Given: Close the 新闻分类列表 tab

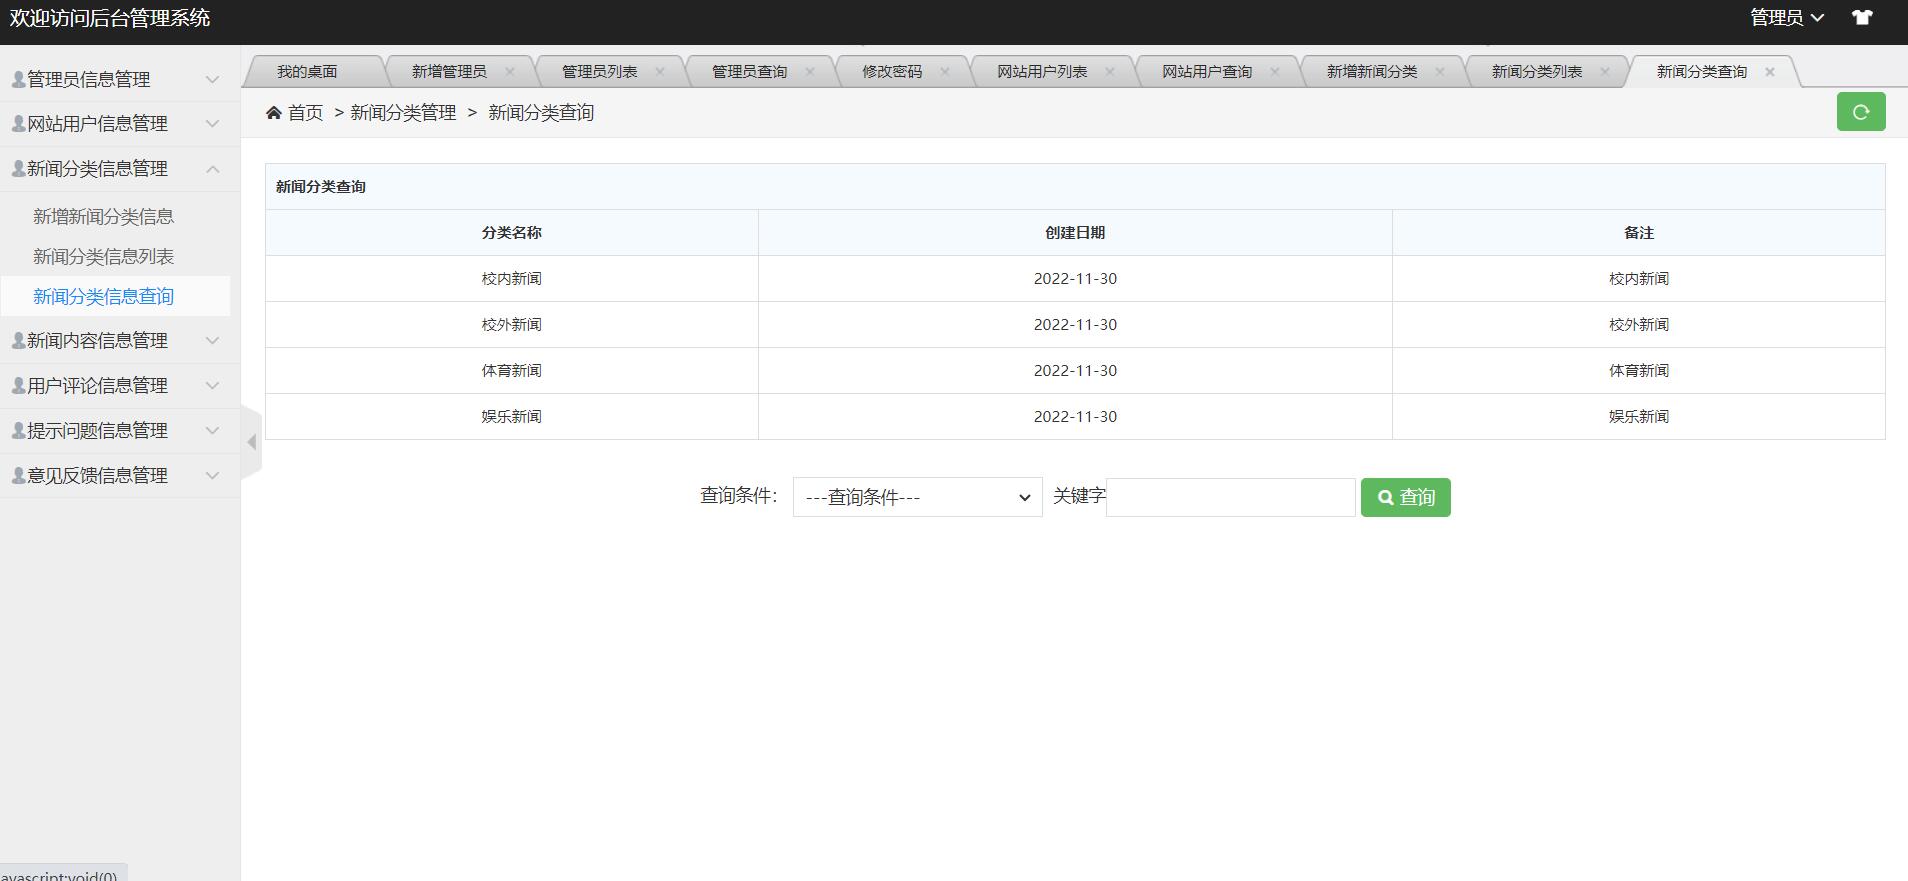Looking at the screenshot, I should [1605, 71].
